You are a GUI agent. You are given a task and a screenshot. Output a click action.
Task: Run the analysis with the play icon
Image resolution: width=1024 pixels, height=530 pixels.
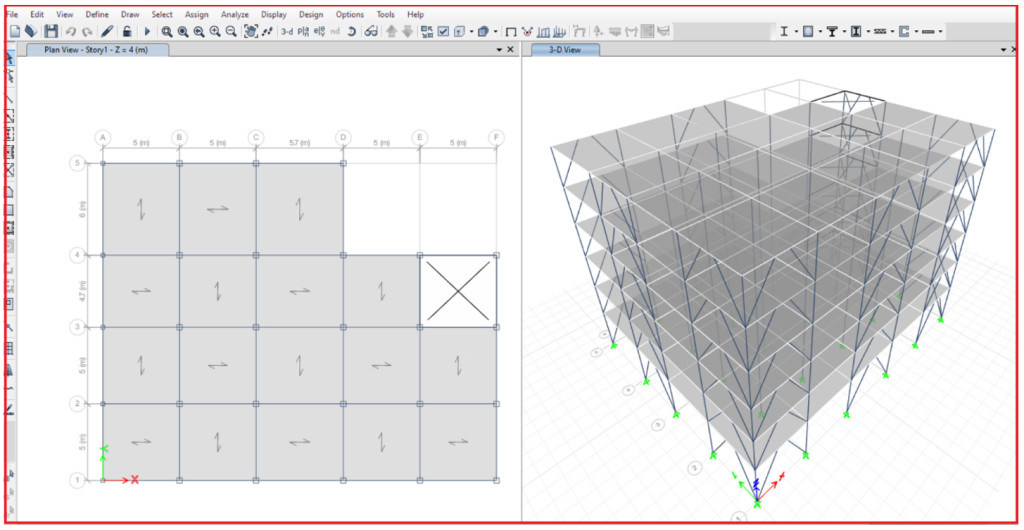[x=147, y=31]
